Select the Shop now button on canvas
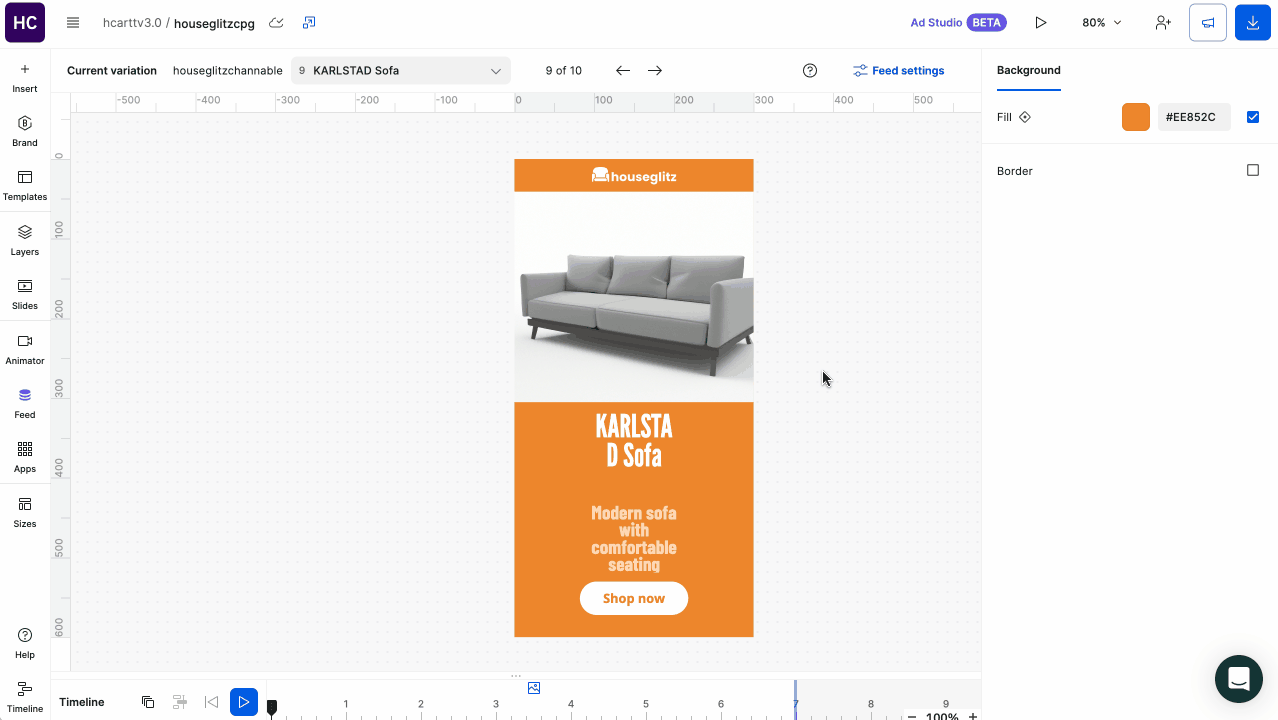 tap(634, 598)
